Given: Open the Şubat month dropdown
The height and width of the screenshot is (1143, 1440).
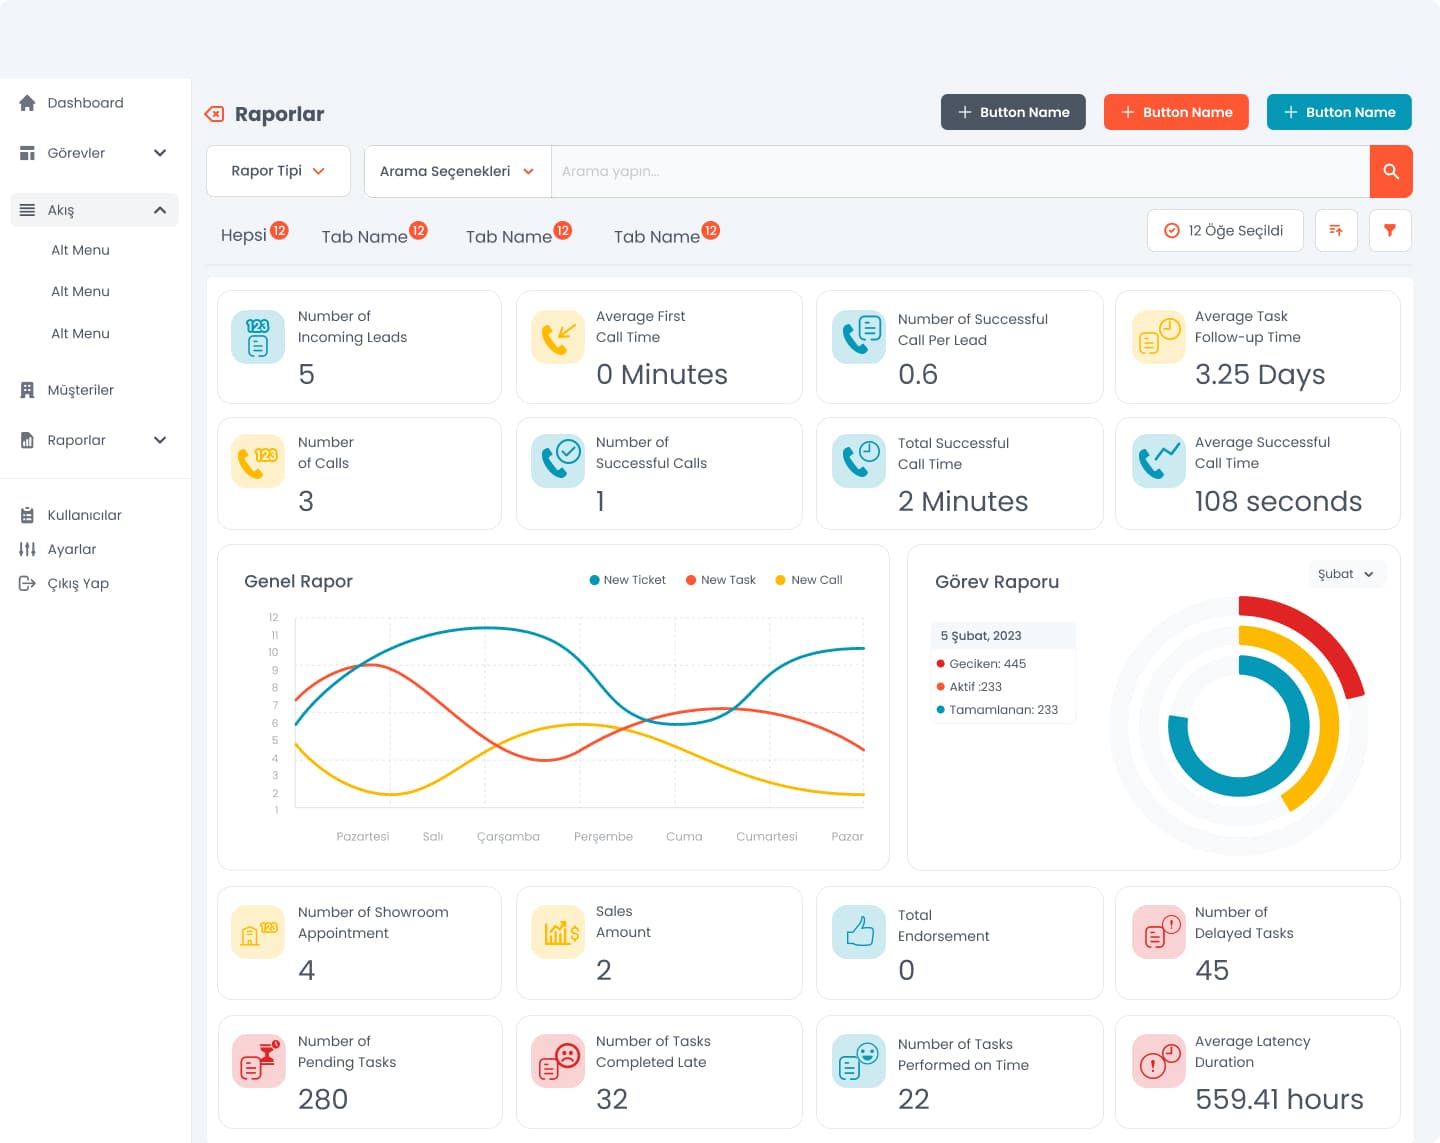Looking at the screenshot, I should point(1346,574).
